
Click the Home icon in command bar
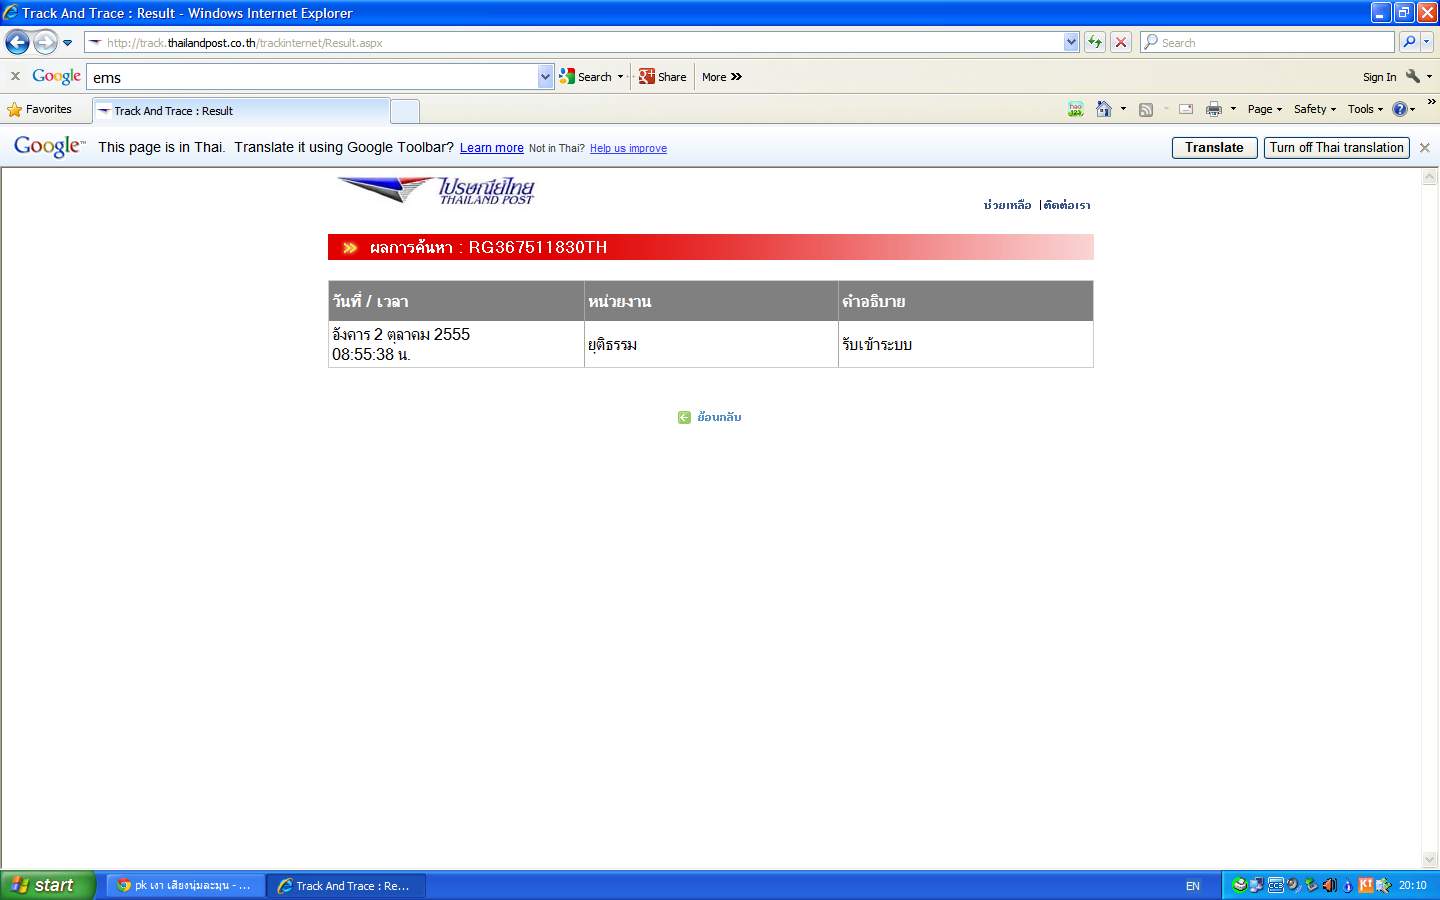pyautogui.click(x=1104, y=109)
